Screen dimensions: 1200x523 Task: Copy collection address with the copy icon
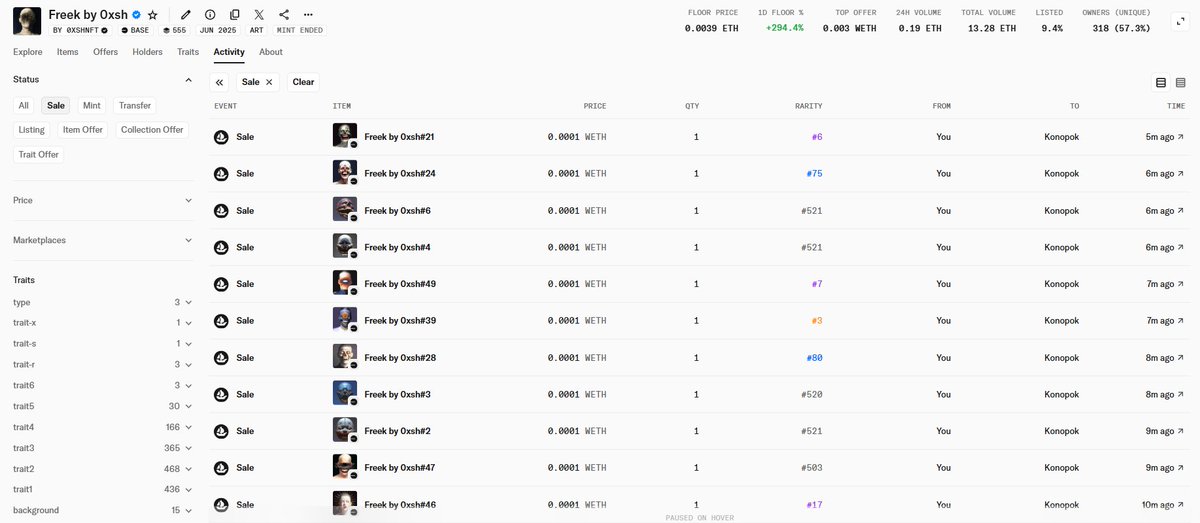234,15
